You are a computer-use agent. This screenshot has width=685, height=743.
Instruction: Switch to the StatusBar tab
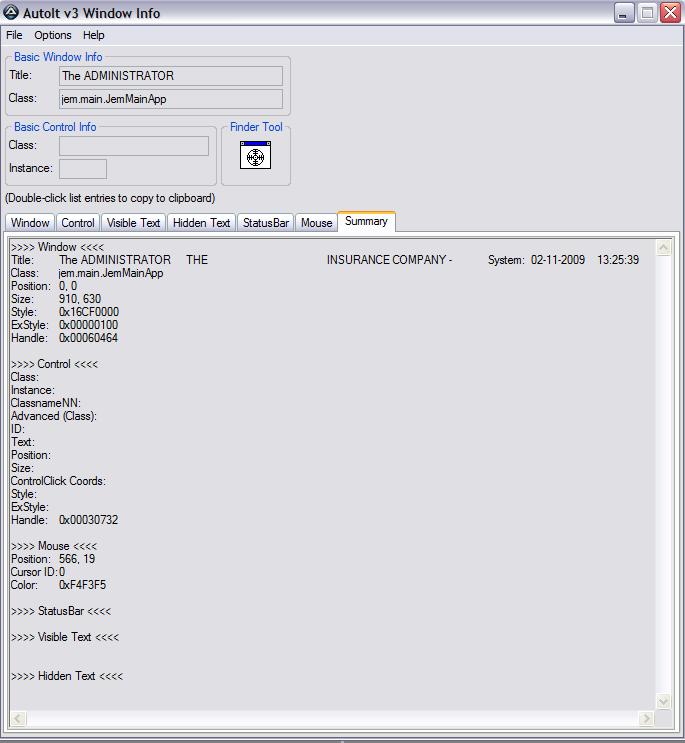[266, 223]
